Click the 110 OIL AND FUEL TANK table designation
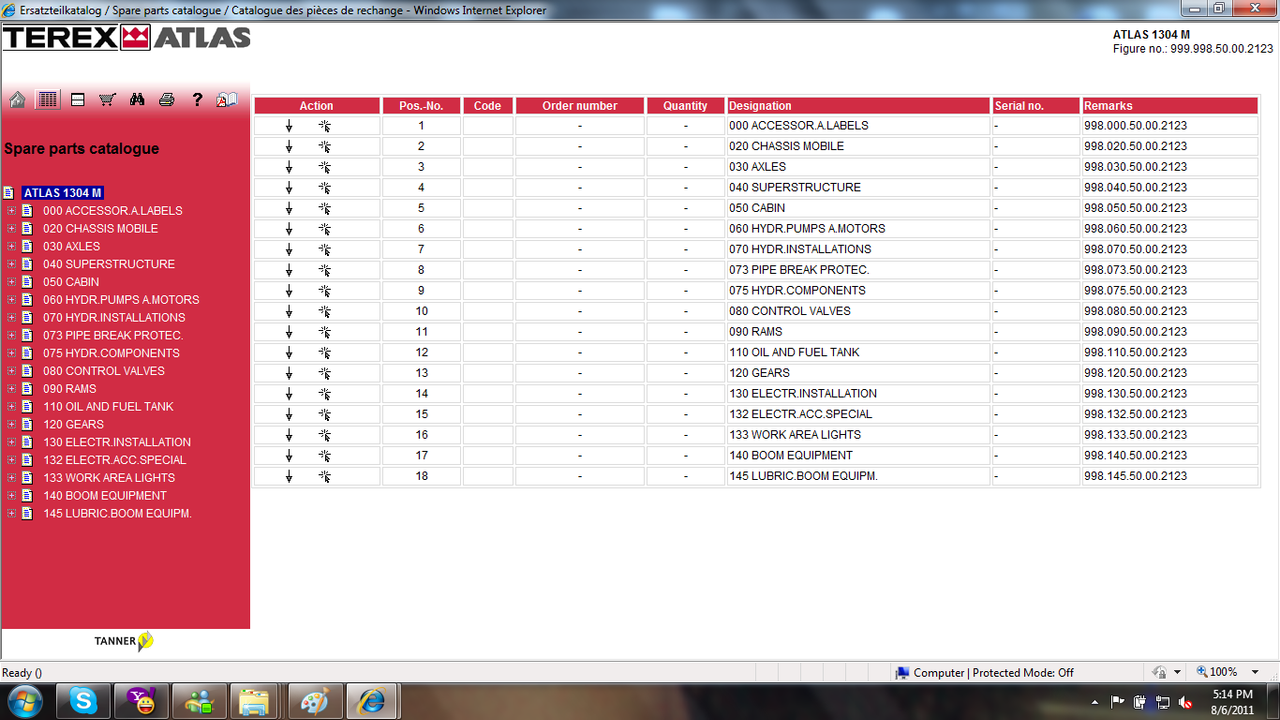The width and height of the screenshot is (1280, 720). tap(794, 352)
